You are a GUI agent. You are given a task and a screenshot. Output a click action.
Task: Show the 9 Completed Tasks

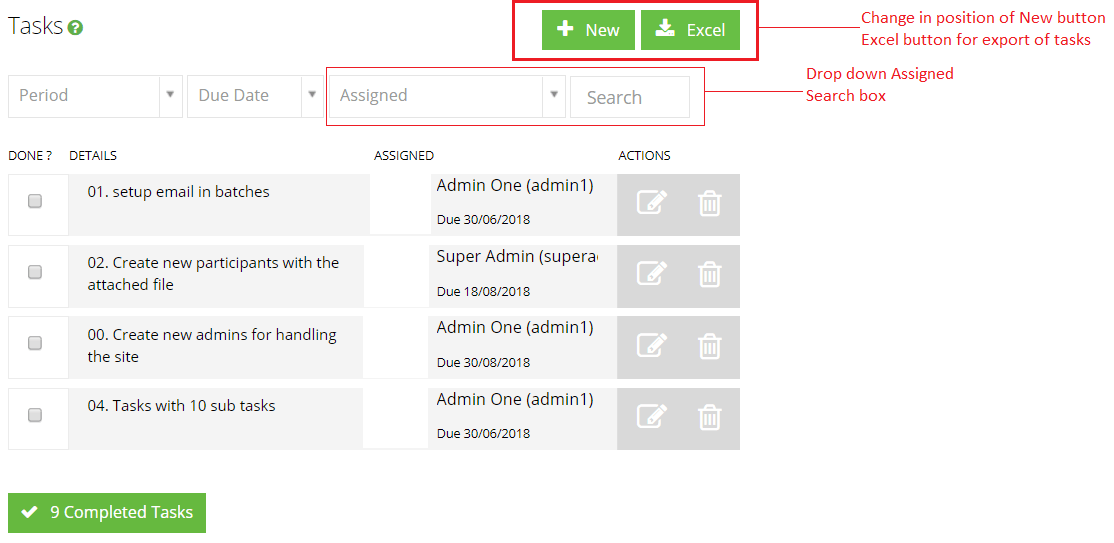point(107,512)
